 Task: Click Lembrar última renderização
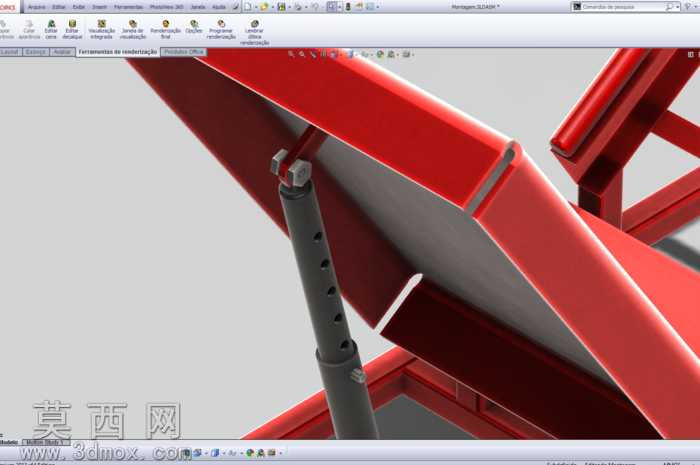(x=254, y=33)
